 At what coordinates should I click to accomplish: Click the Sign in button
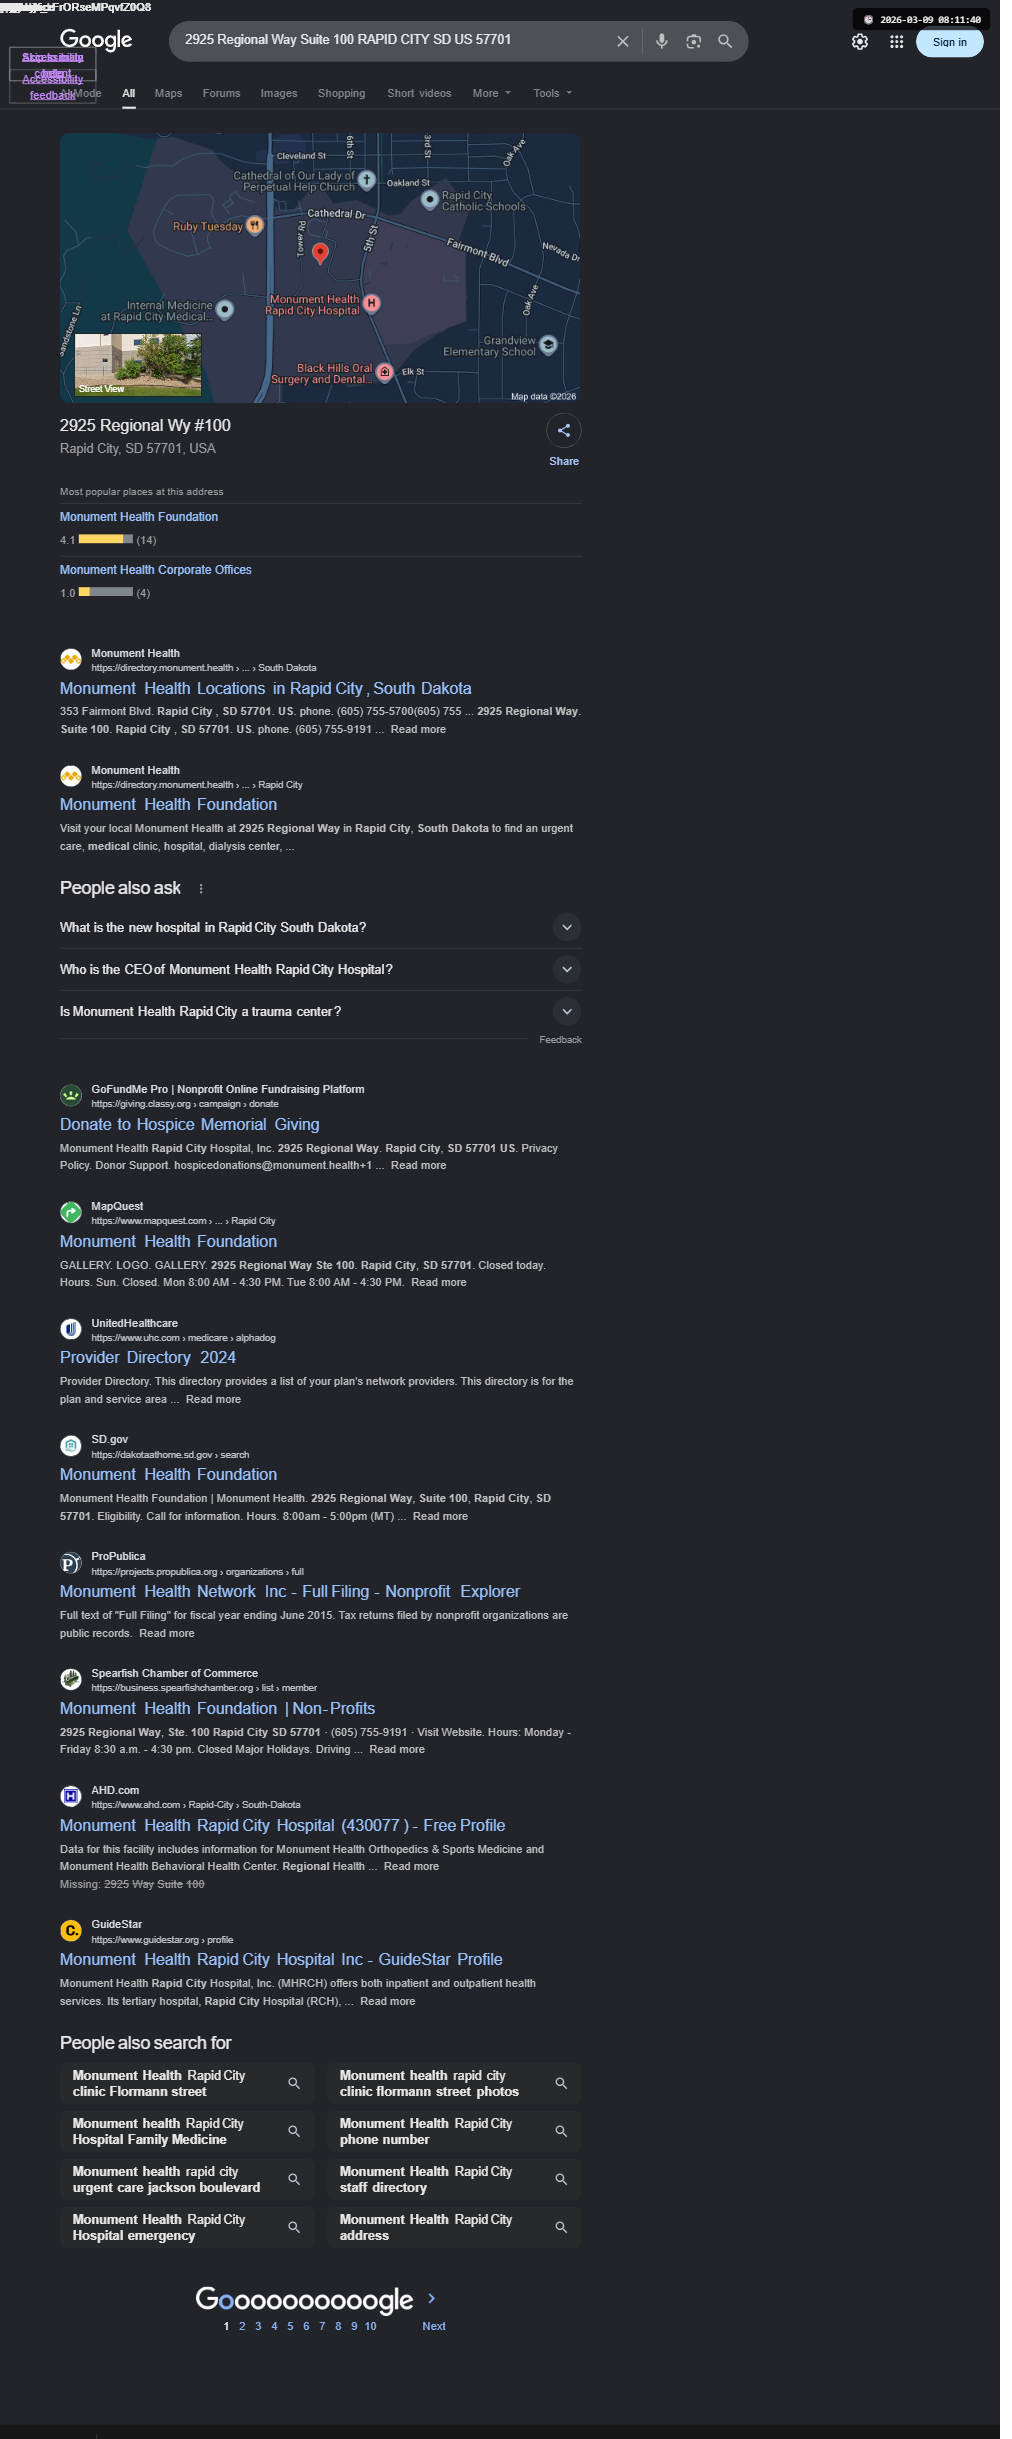coord(949,42)
